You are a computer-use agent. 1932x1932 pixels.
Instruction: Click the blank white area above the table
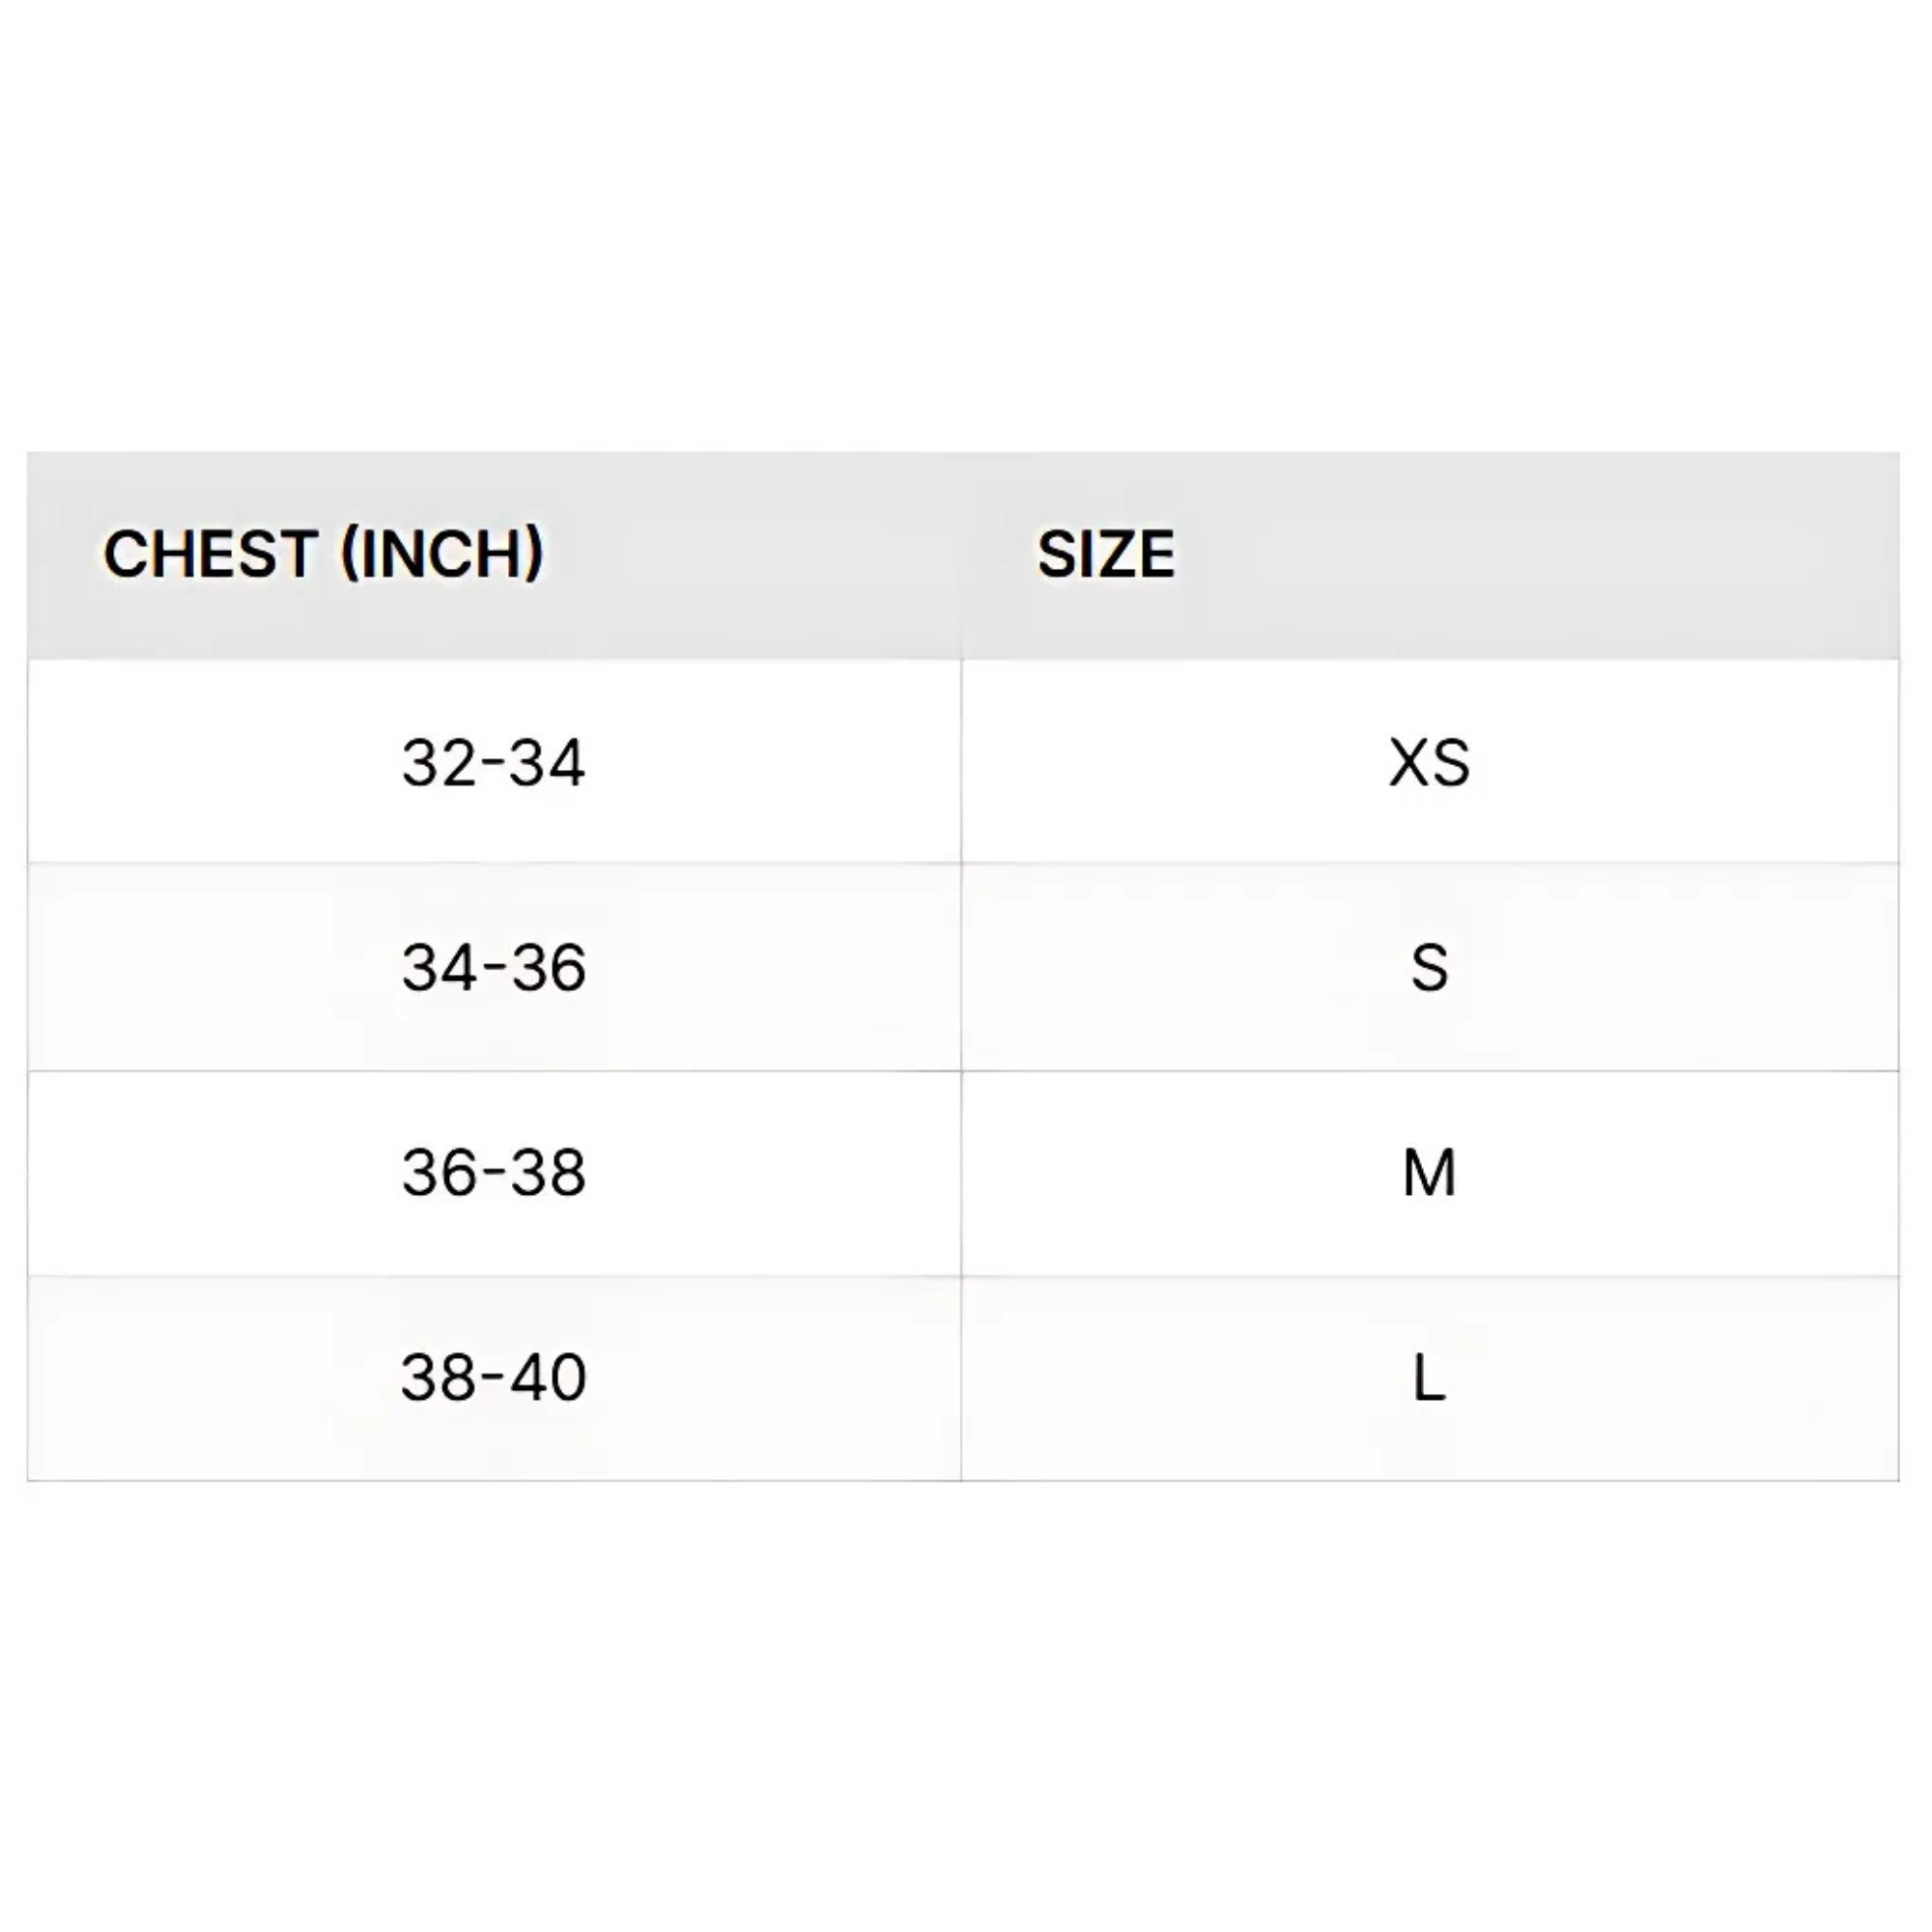click(966, 225)
